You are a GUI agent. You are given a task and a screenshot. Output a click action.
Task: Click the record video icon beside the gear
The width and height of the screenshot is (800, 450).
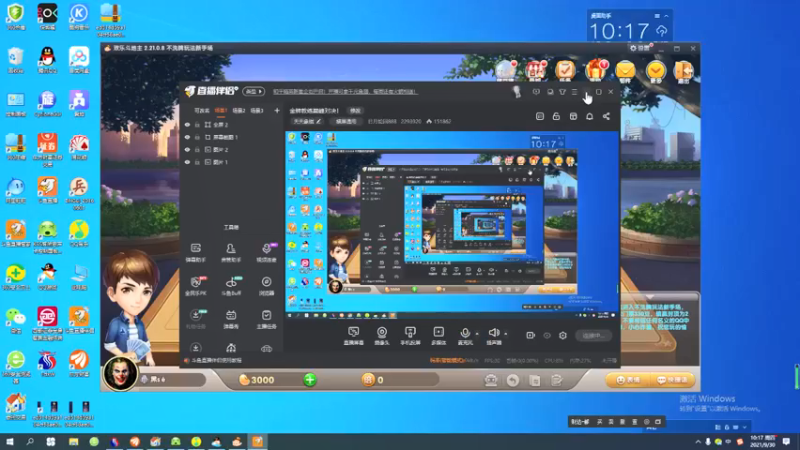531,335
